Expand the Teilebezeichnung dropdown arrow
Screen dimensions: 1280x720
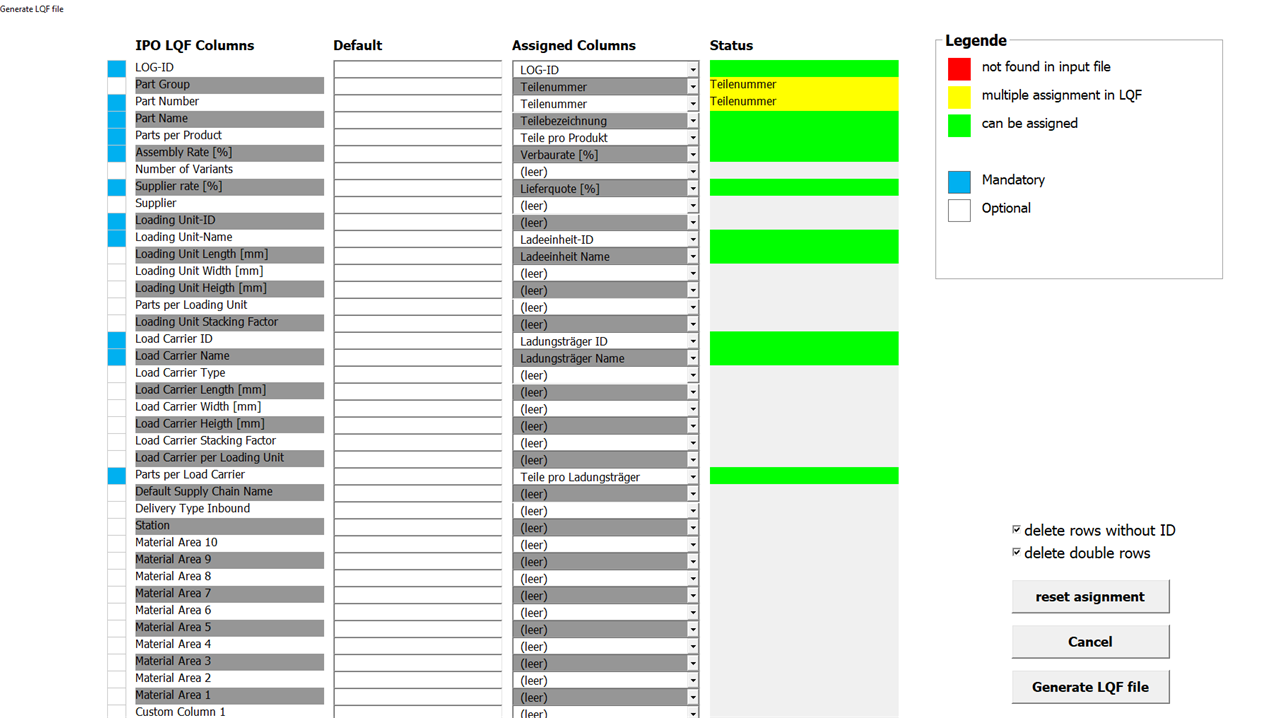692,121
